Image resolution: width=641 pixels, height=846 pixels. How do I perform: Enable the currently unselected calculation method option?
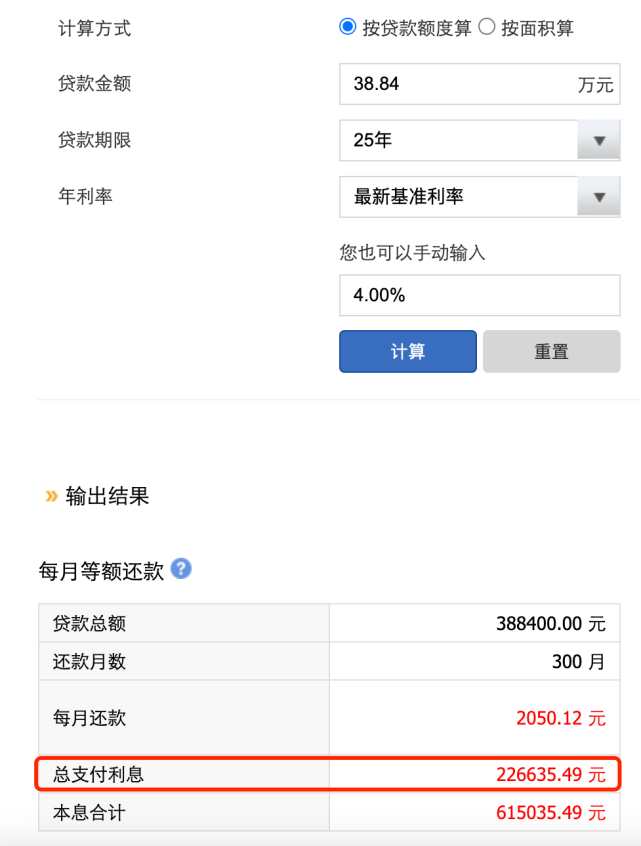(489, 28)
